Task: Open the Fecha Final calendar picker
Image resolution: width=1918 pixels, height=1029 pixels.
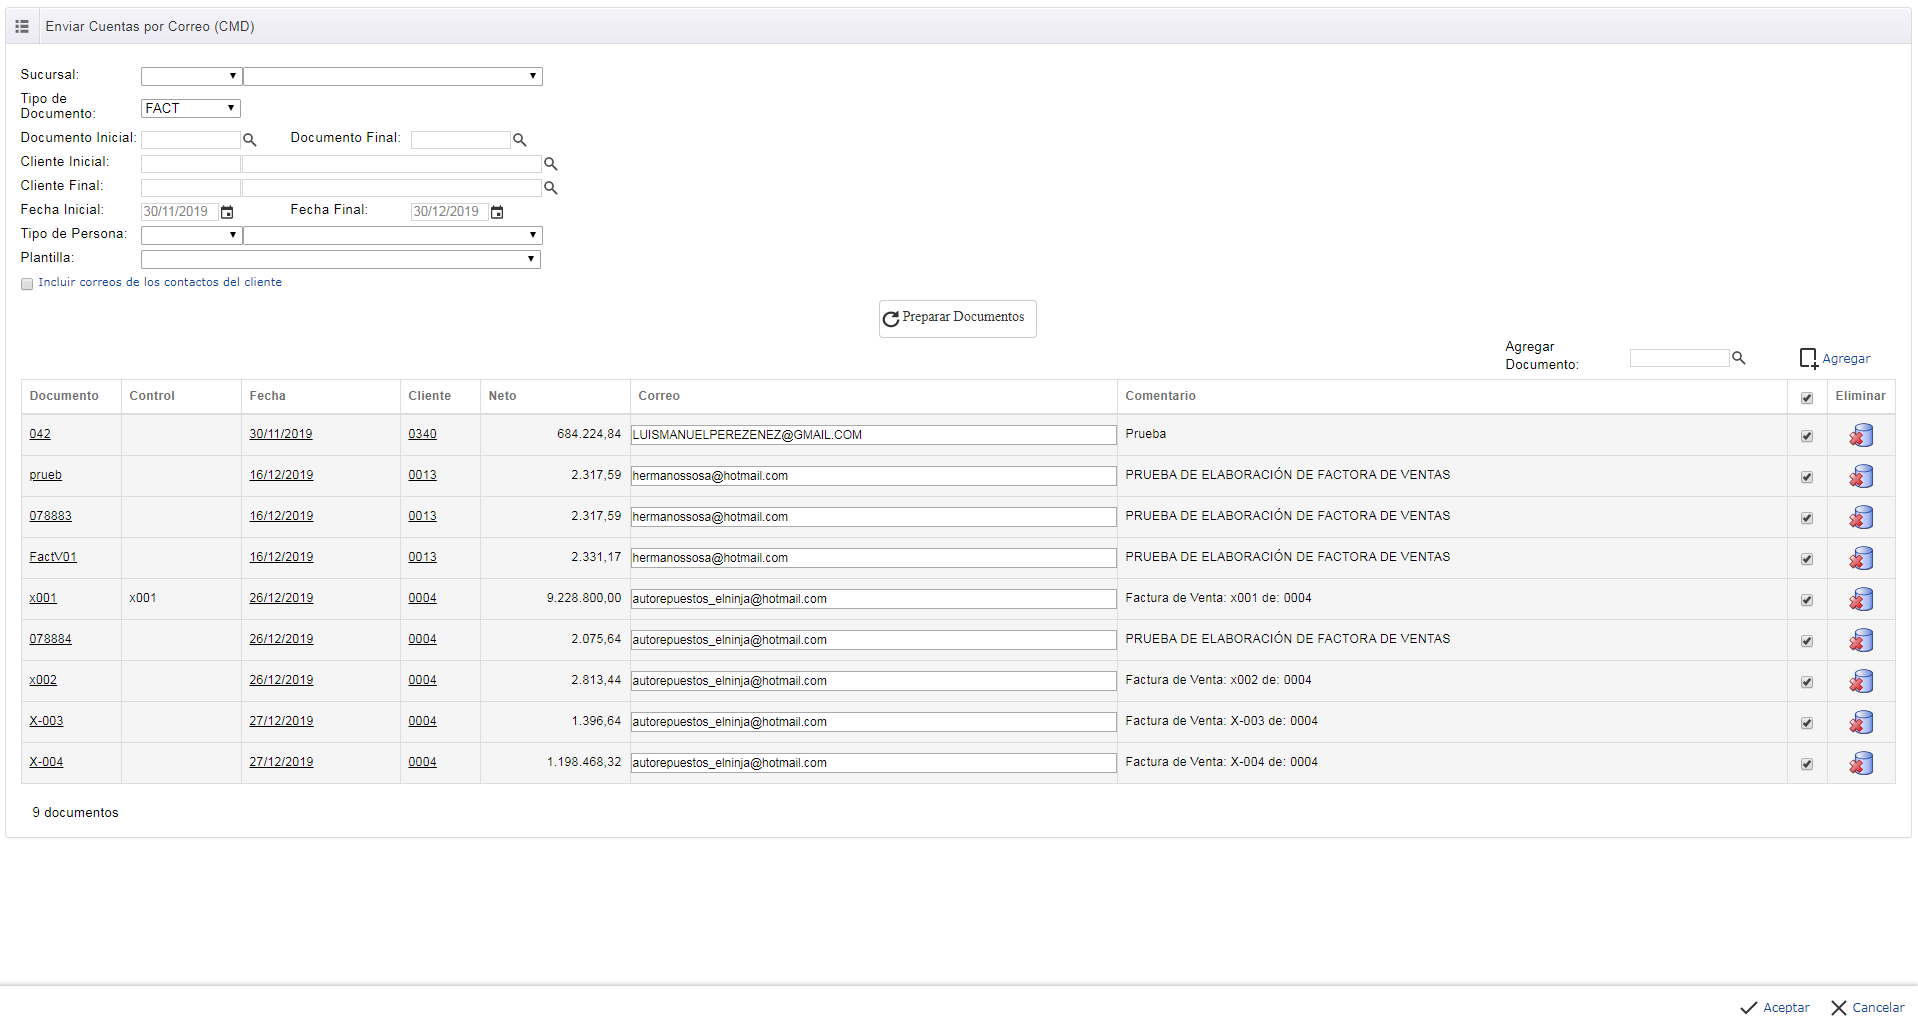Action: (497, 212)
